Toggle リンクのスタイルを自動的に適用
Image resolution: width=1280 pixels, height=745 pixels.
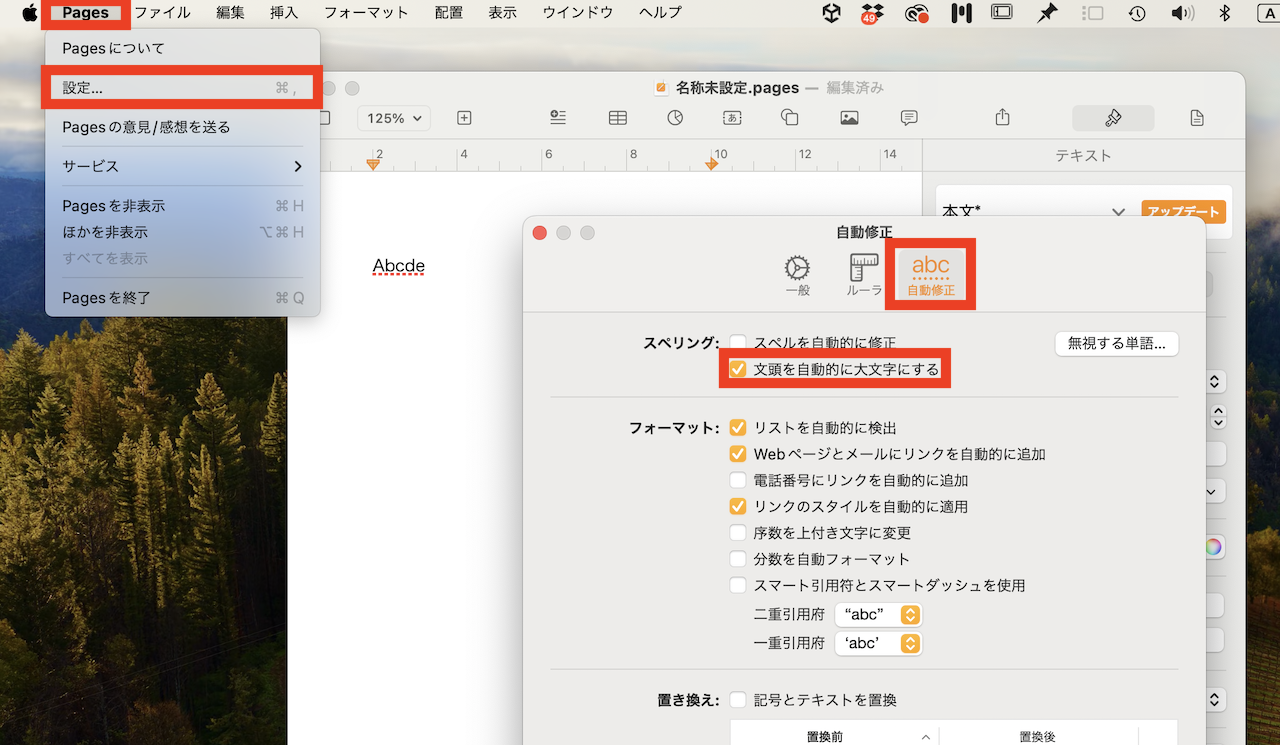(x=738, y=506)
